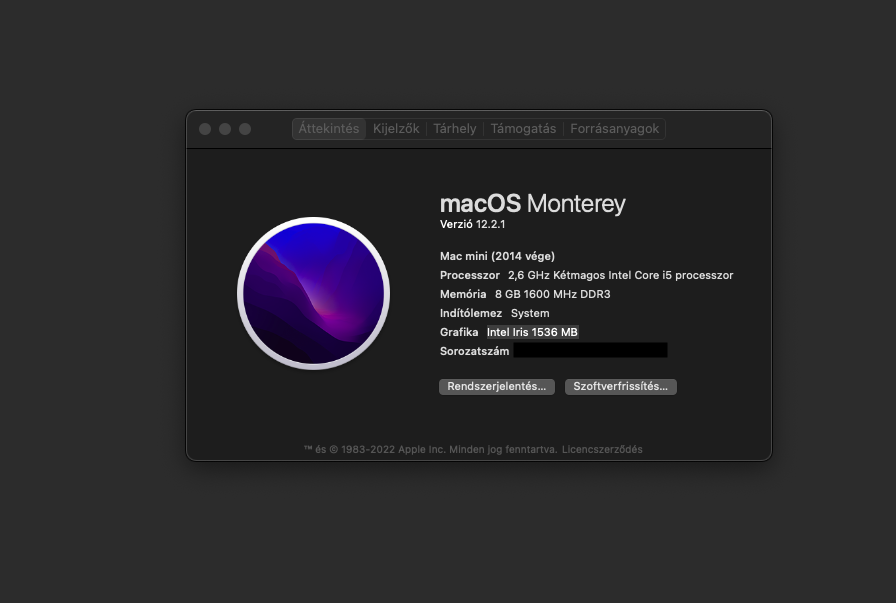
Task: Click the Mac mini (2014 vége) text
Action: [497, 256]
